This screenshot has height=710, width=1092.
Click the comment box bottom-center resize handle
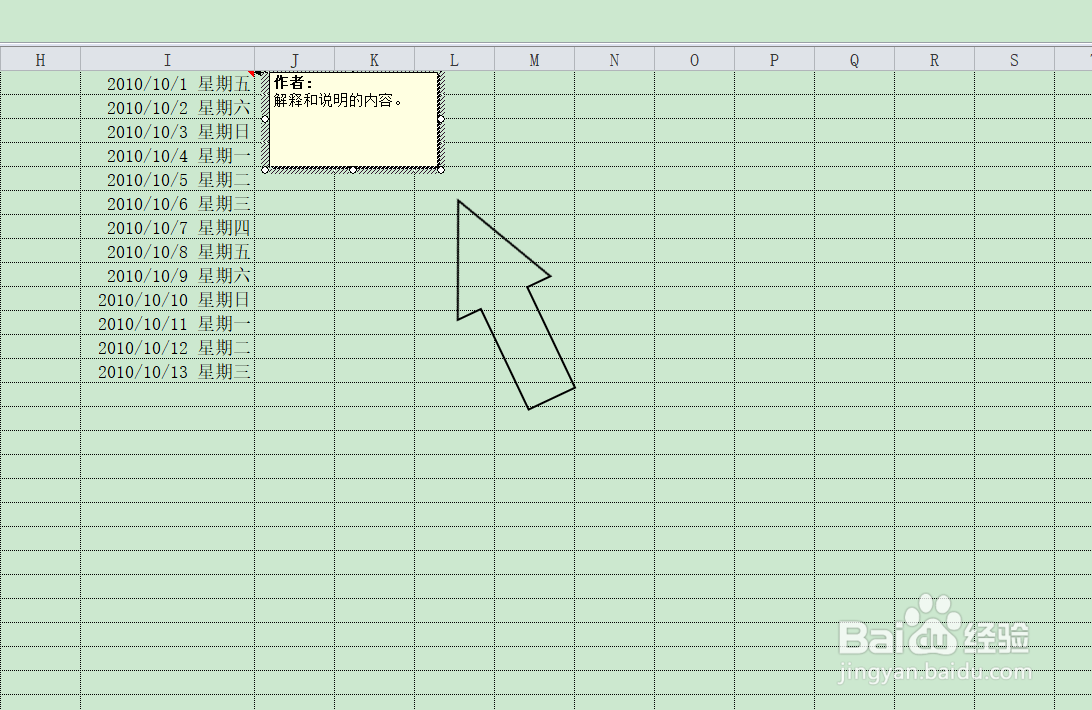(353, 170)
